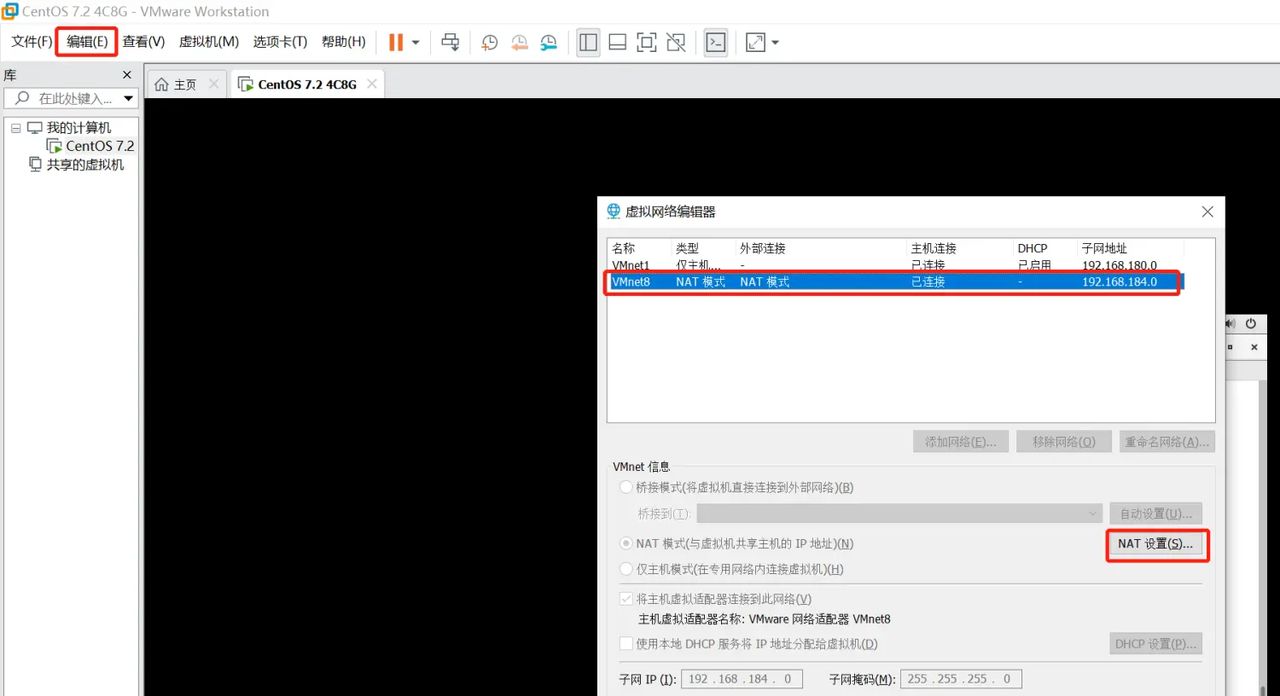The width and height of the screenshot is (1280, 696).
Task: Toggle the library sidebar panel
Action: (x=588, y=42)
